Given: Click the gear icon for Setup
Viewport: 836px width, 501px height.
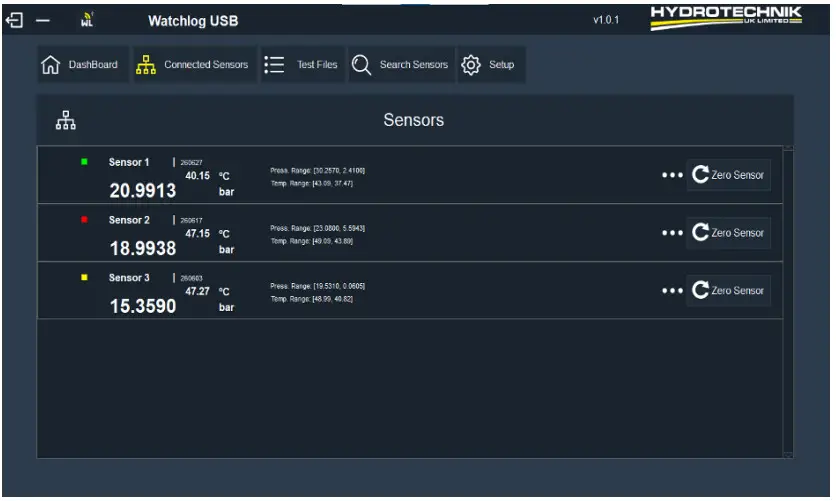Looking at the screenshot, I should coord(471,64).
